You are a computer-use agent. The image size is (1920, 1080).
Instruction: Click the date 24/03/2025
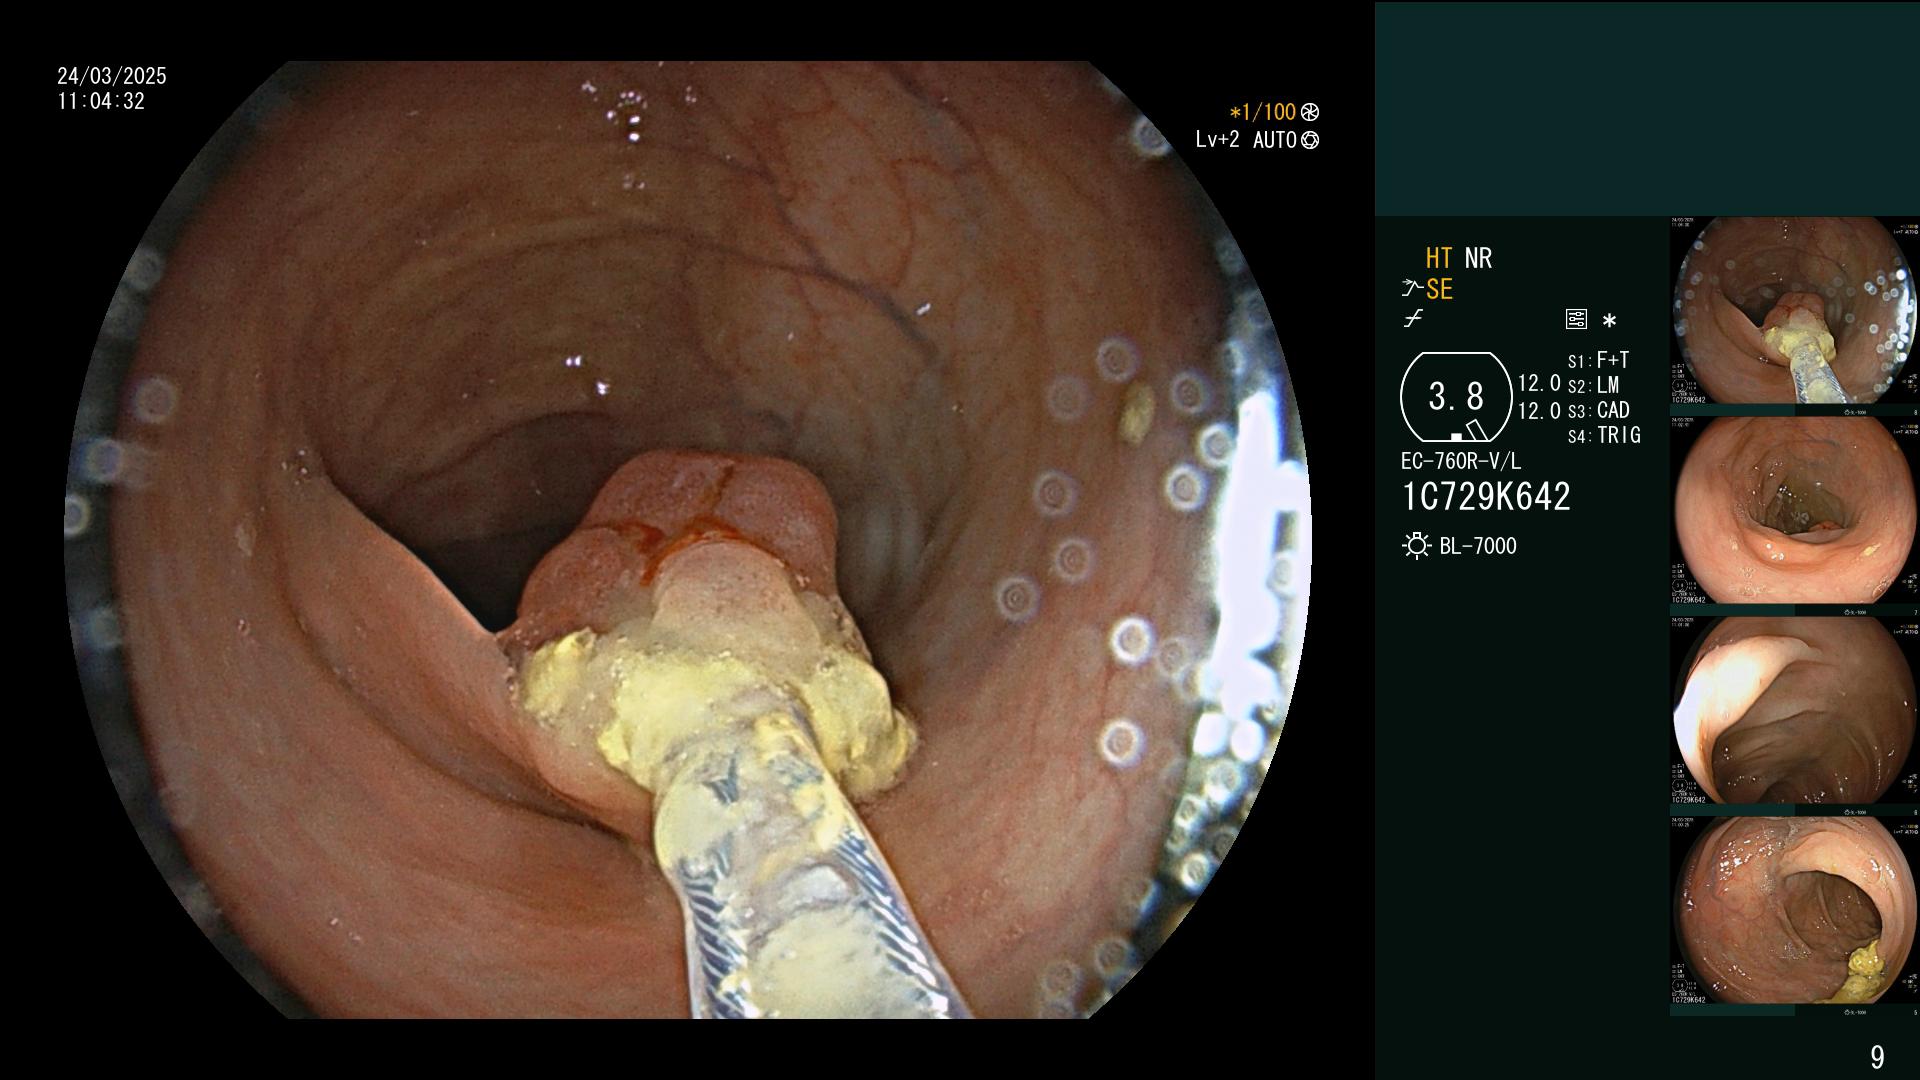tap(112, 76)
